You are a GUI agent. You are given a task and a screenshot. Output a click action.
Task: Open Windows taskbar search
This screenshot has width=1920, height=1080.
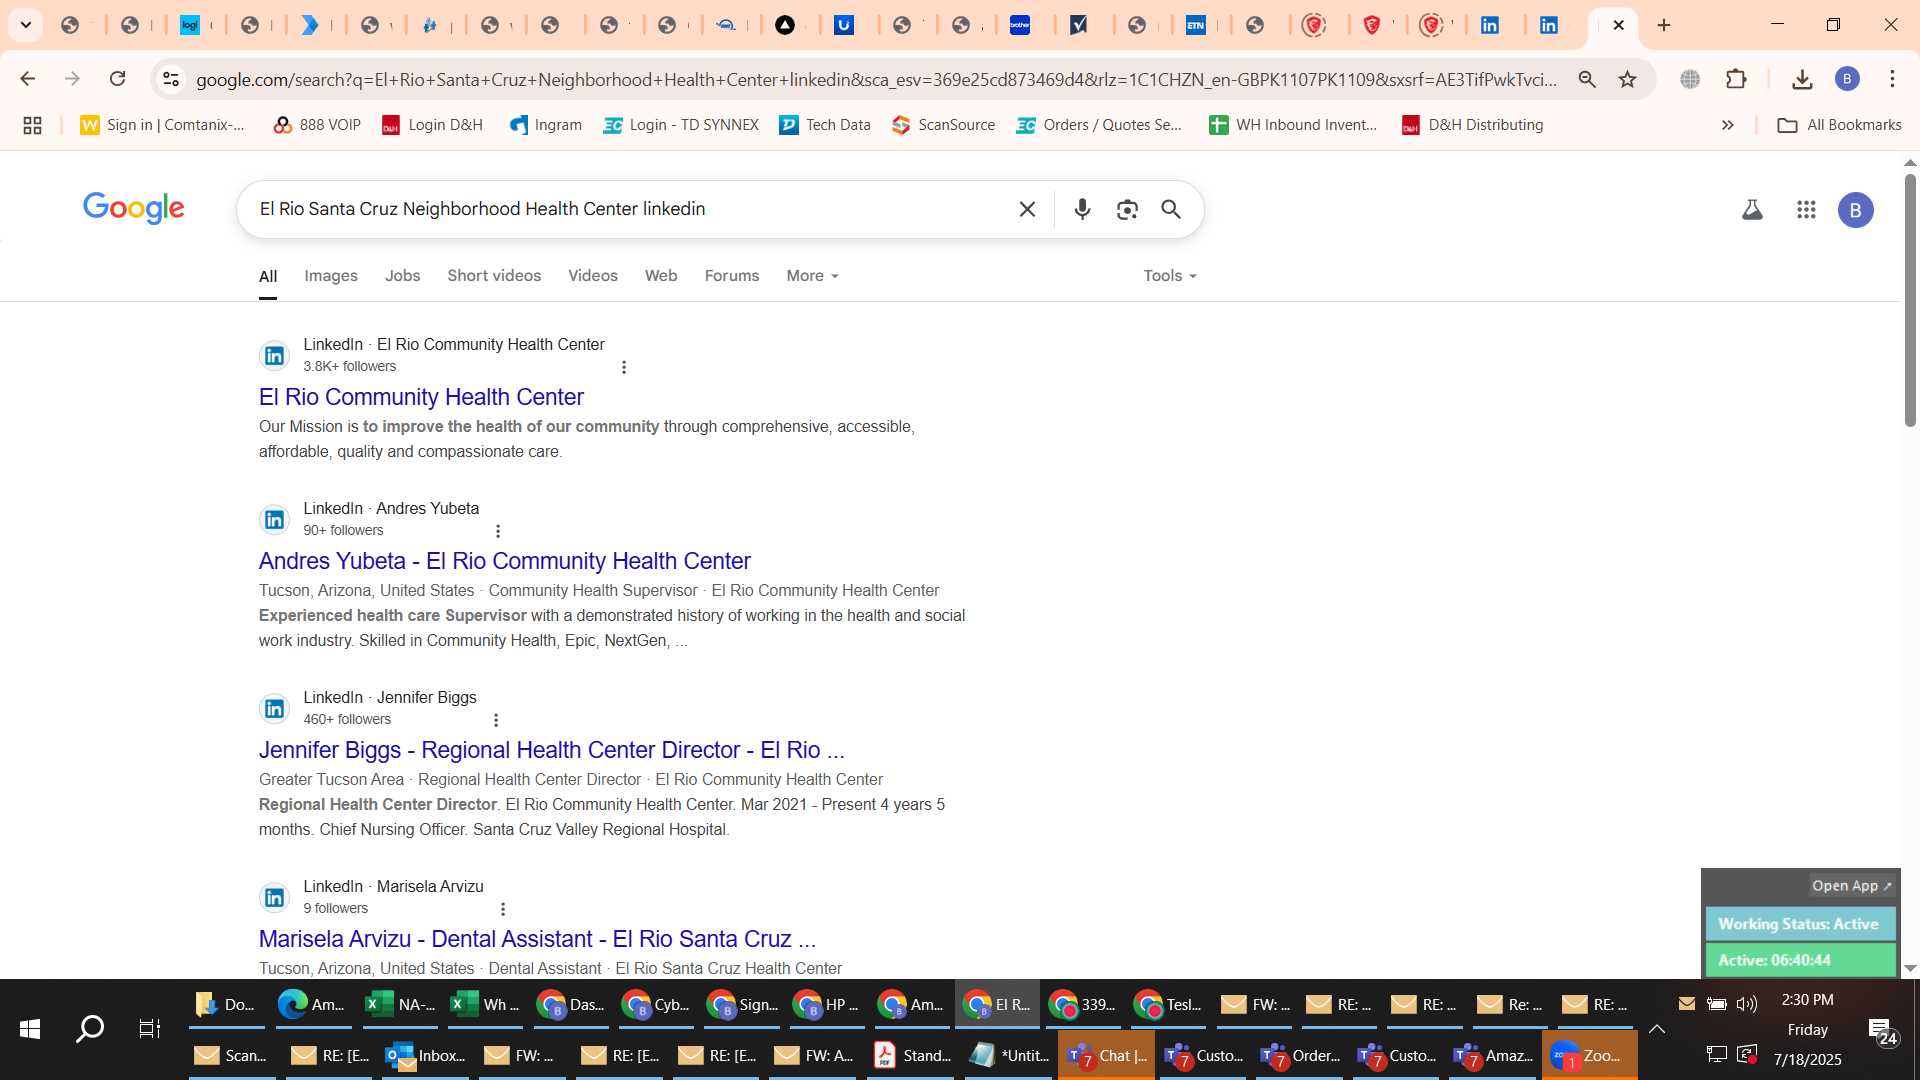[x=90, y=1028]
